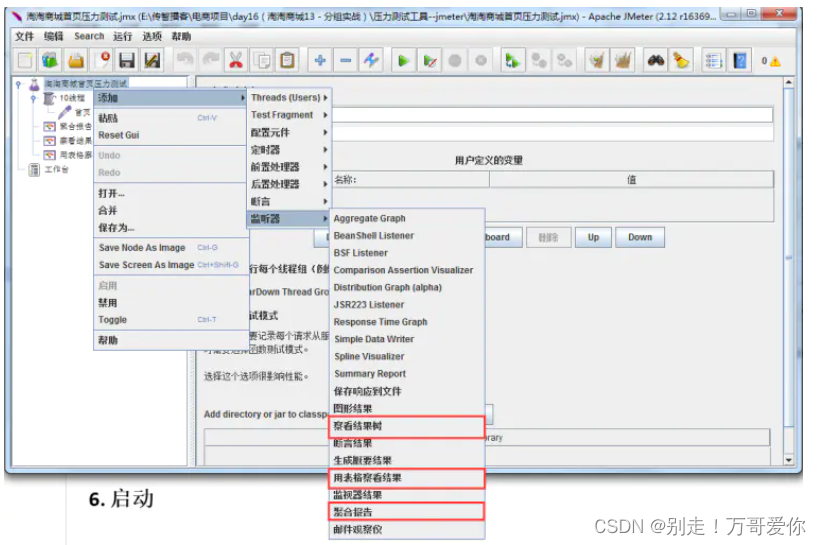Viewport: 821px width, 545px height.
Task: Choose 聚合报告 listener
Action: (406, 511)
